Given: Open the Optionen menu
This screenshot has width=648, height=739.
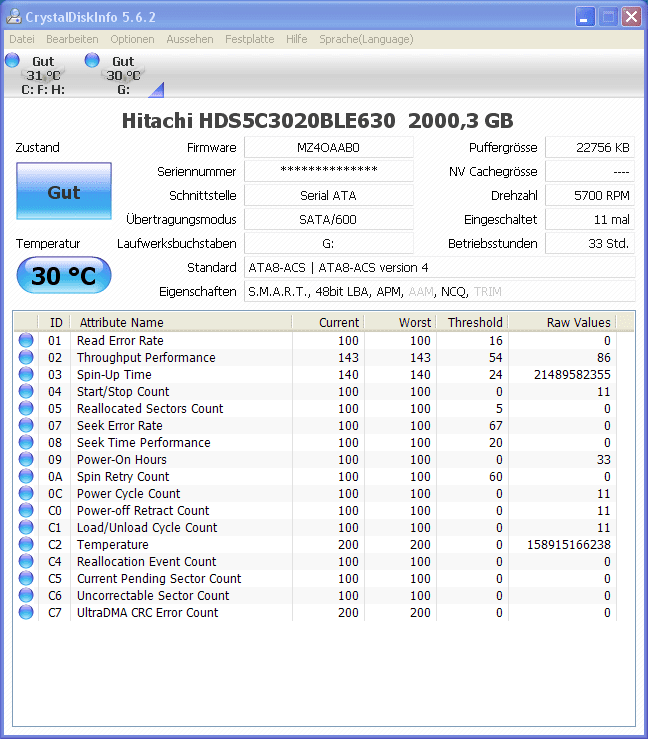Looking at the screenshot, I should click(132, 39).
